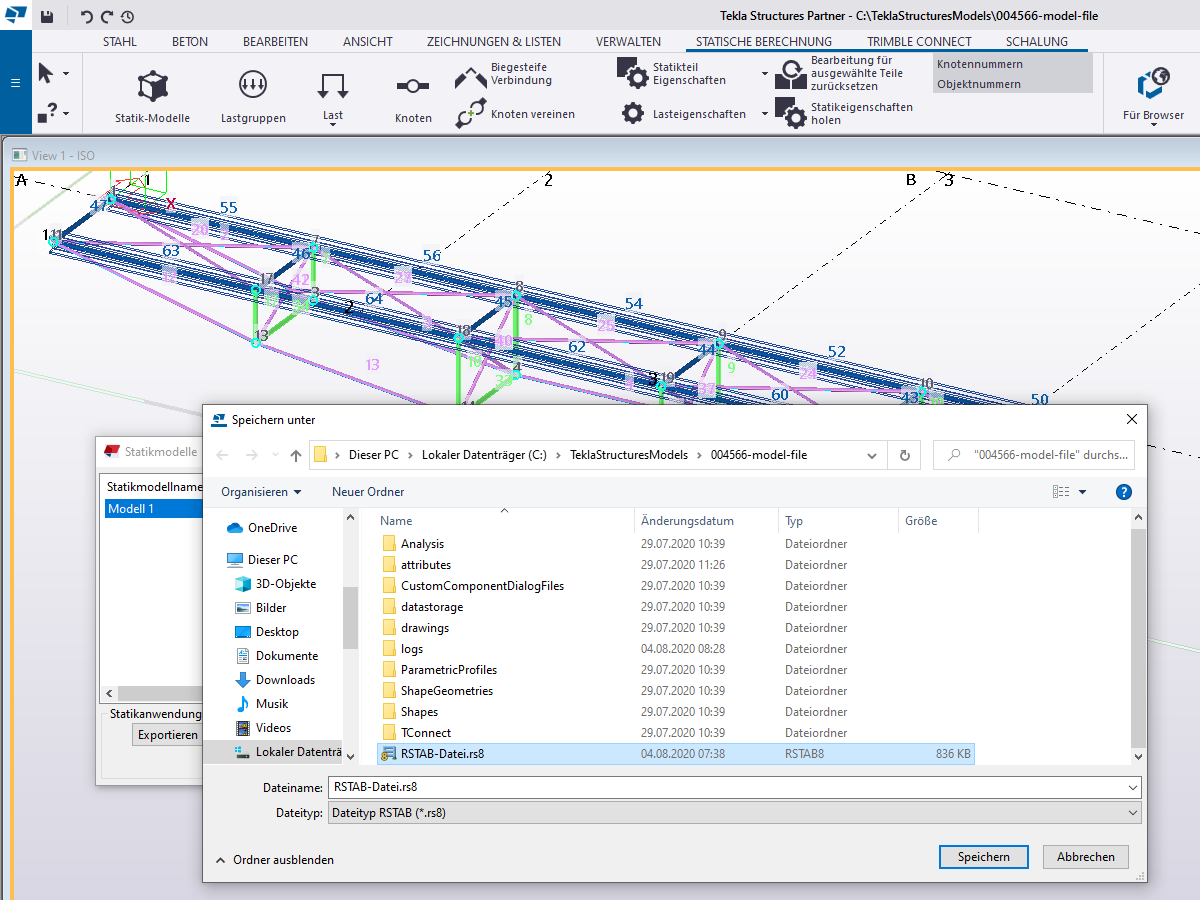
Task: Select Bilder in navigation pane
Action: [x=260, y=608]
